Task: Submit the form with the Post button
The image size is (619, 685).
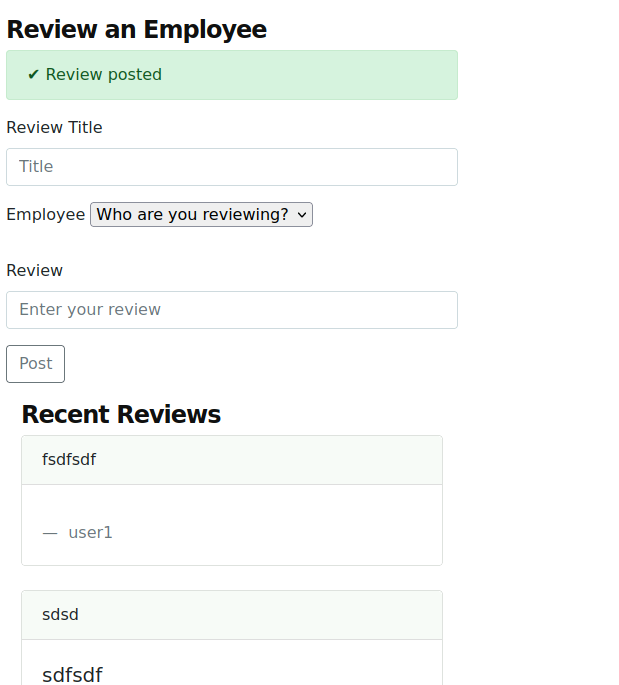Action: 35,364
